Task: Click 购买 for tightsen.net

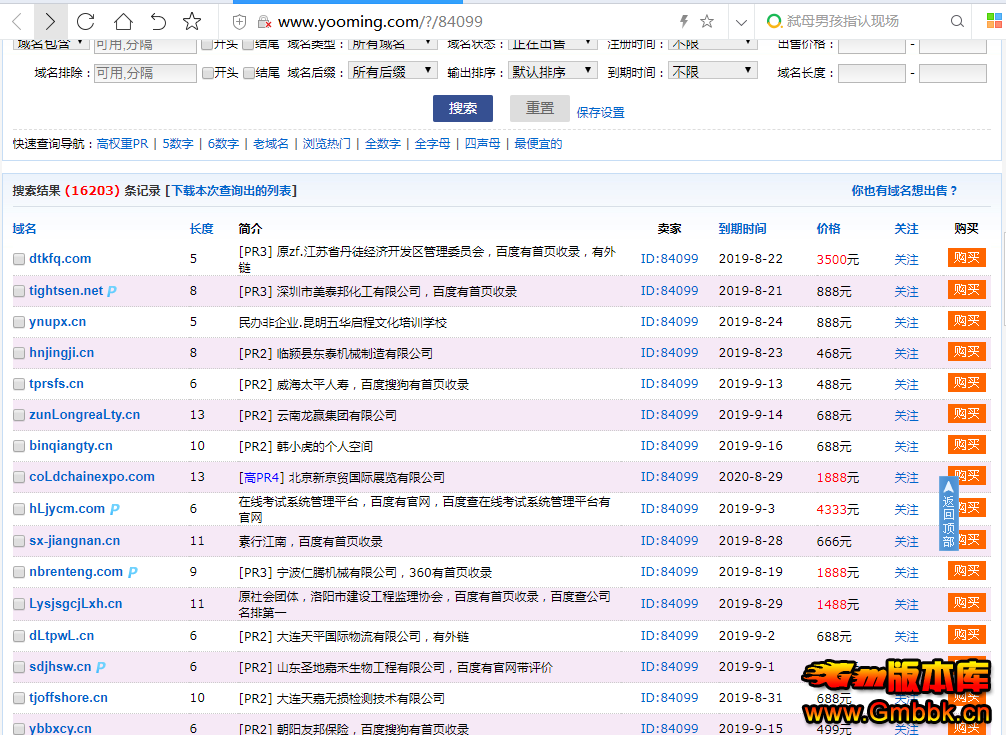Action: (966, 290)
